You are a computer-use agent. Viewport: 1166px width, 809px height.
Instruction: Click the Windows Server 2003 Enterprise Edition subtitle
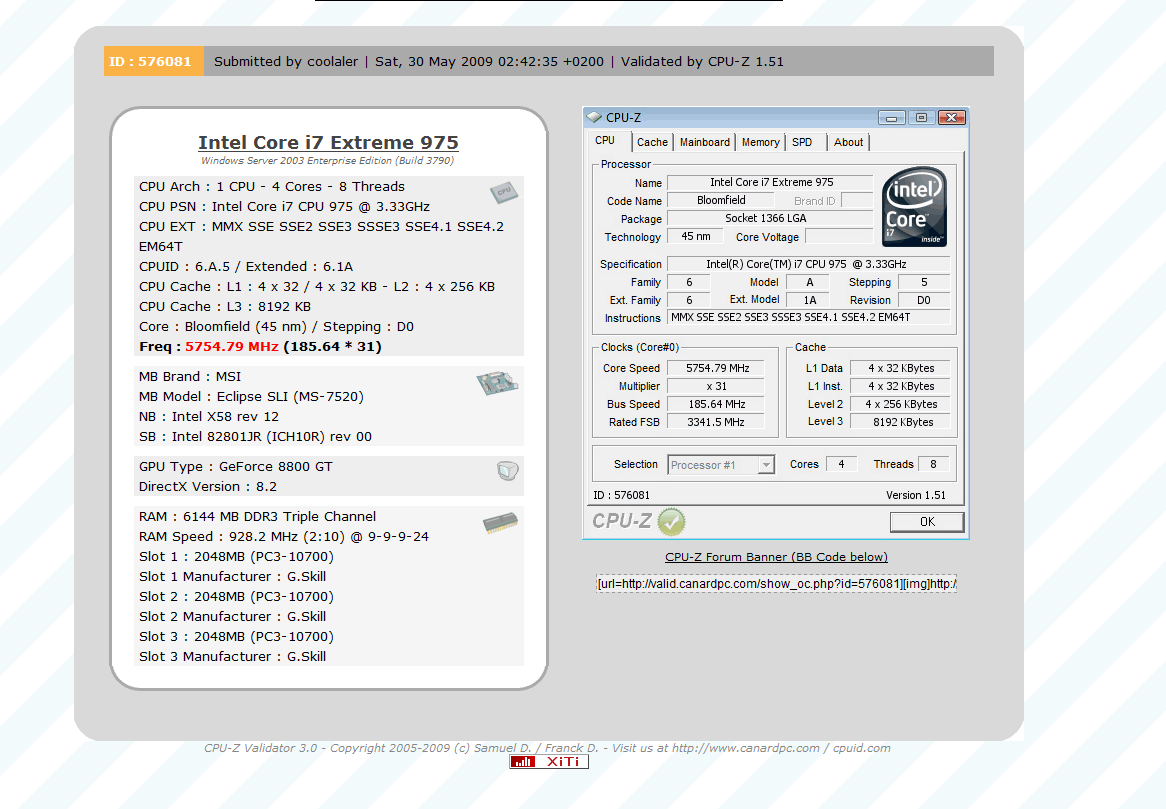tap(327, 161)
